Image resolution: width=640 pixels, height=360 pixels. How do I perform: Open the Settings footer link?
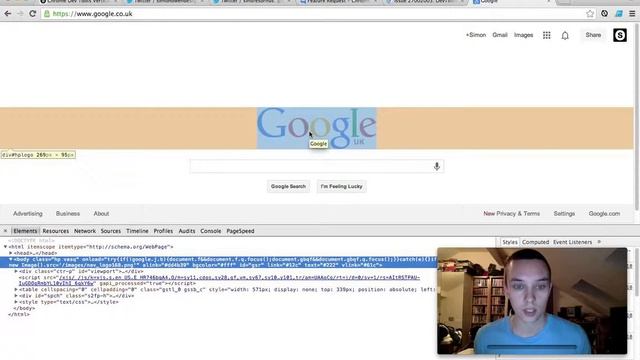pos(564,213)
